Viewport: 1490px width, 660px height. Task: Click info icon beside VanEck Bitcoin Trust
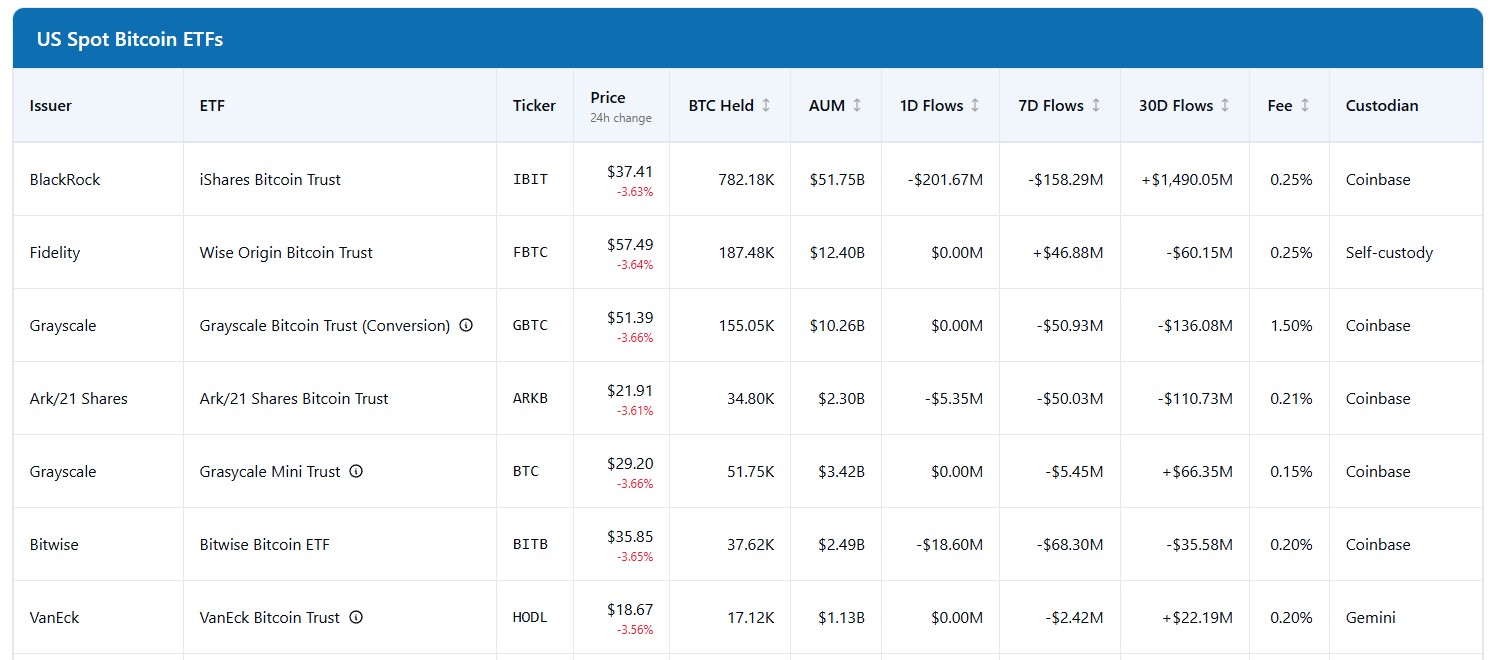click(x=356, y=617)
